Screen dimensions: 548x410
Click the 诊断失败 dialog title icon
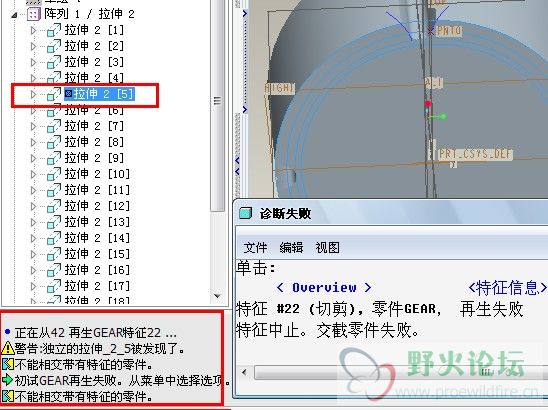tap(245, 213)
